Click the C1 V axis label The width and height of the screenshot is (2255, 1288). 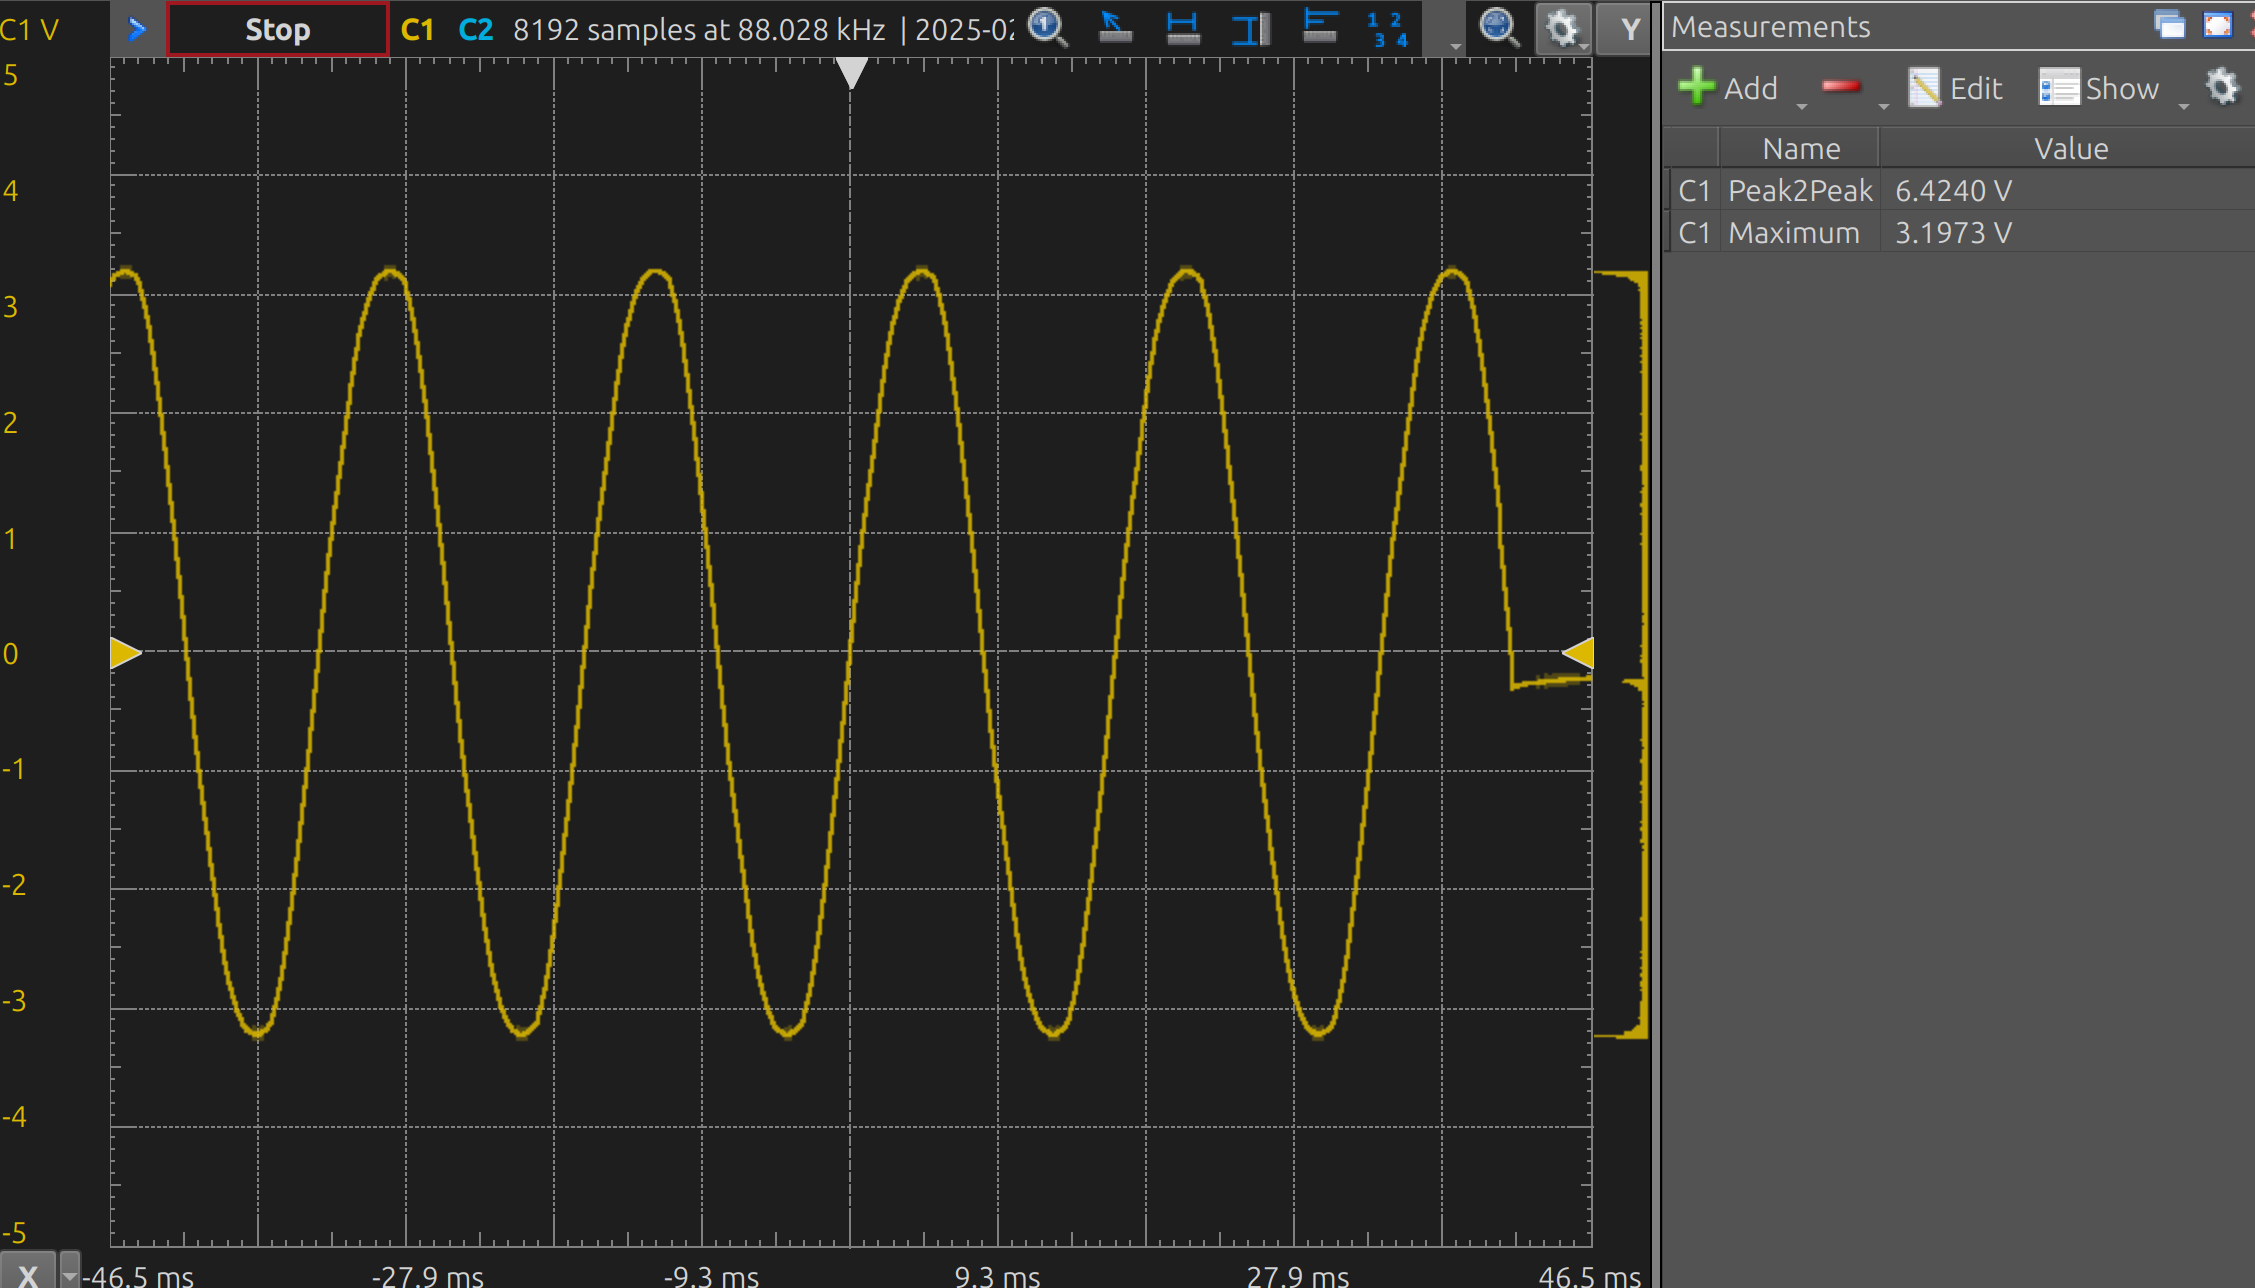click(30, 30)
